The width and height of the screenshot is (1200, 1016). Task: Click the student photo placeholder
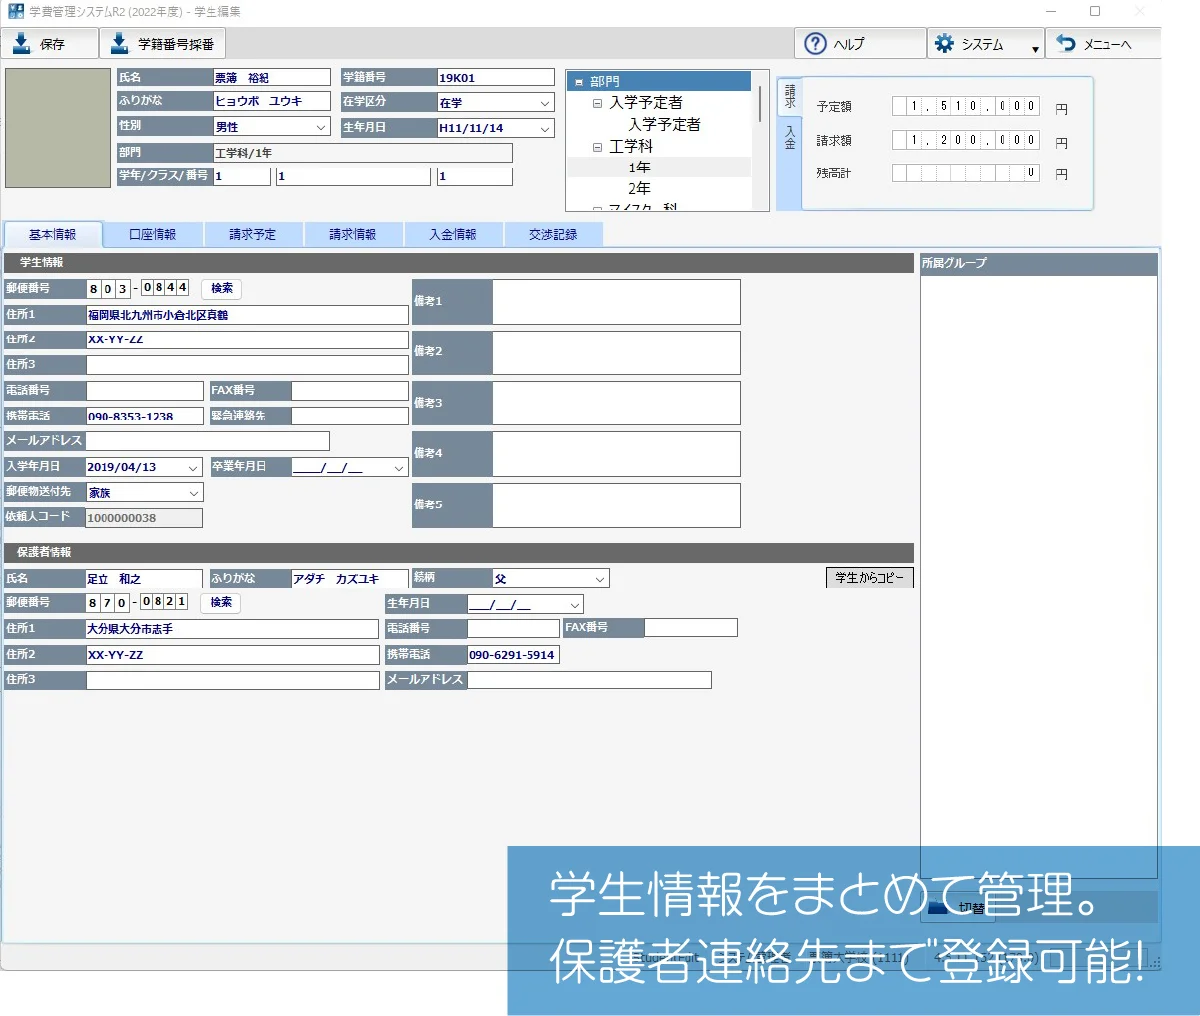point(58,128)
